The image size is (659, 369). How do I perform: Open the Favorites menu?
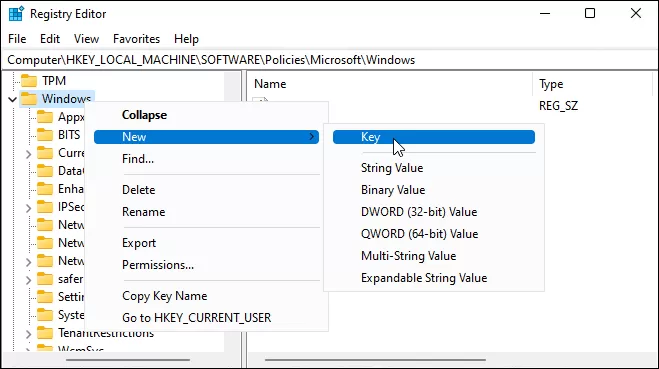coord(137,39)
